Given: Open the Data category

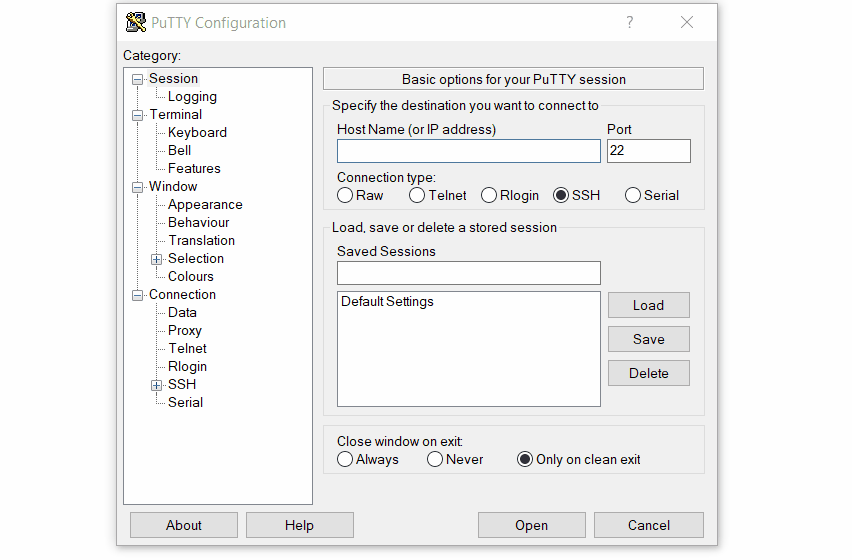Looking at the screenshot, I should coord(182,312).
